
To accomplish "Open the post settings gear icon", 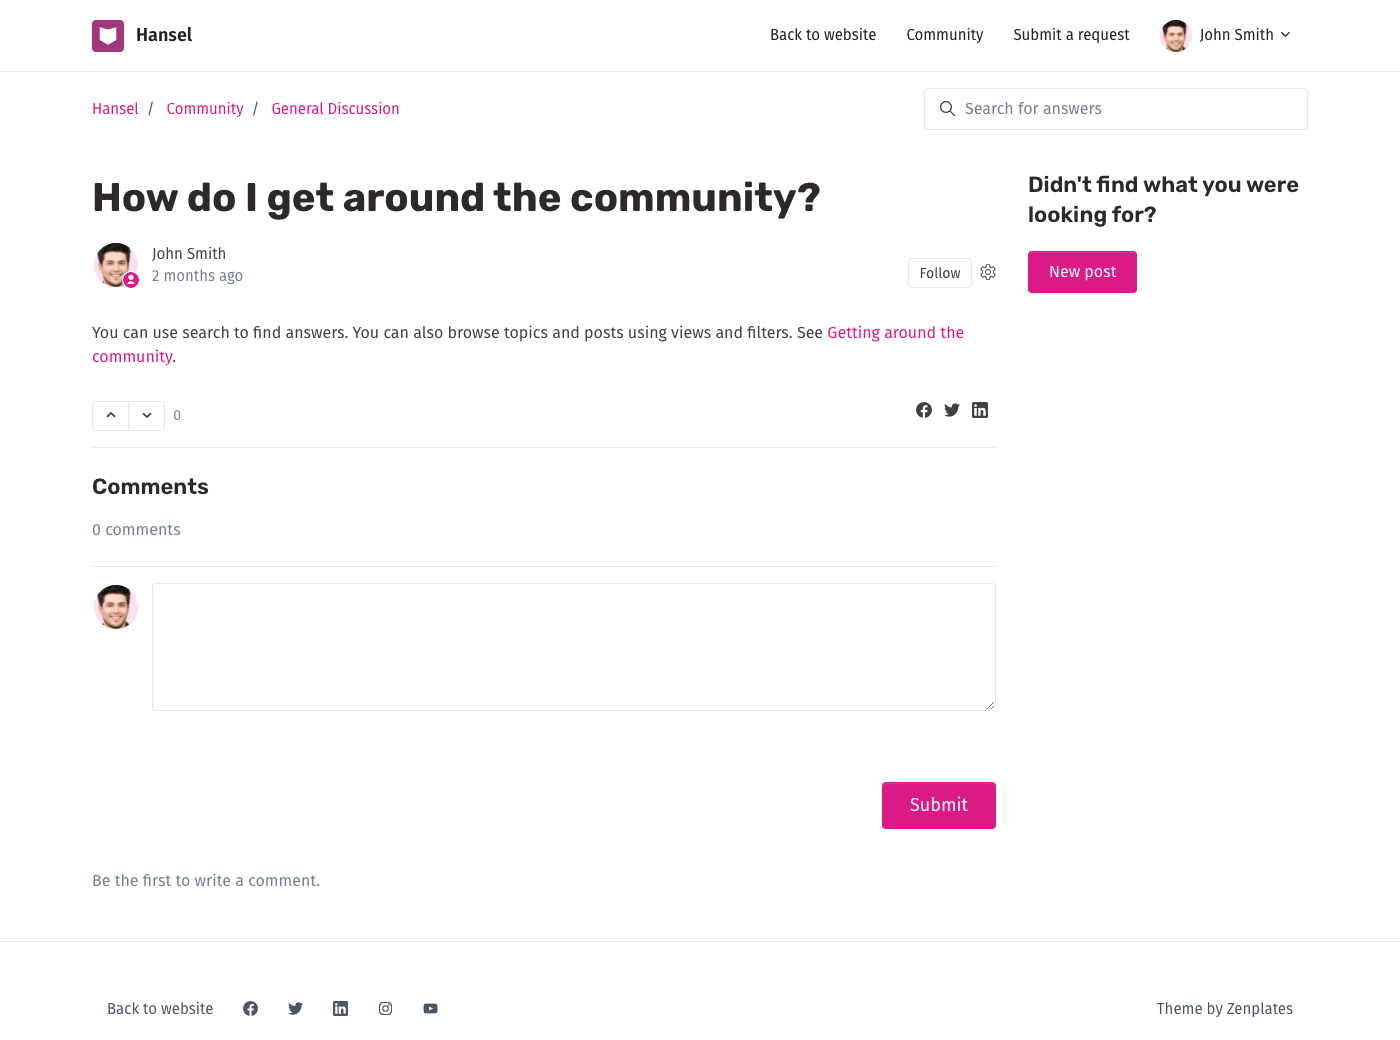I will coord(988,272).
